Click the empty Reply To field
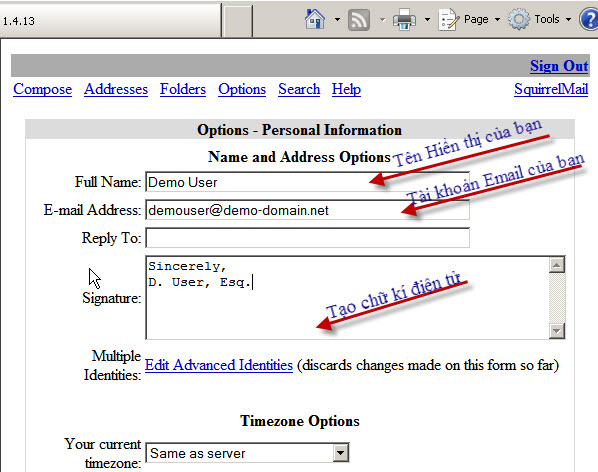 tap(307, 238)
